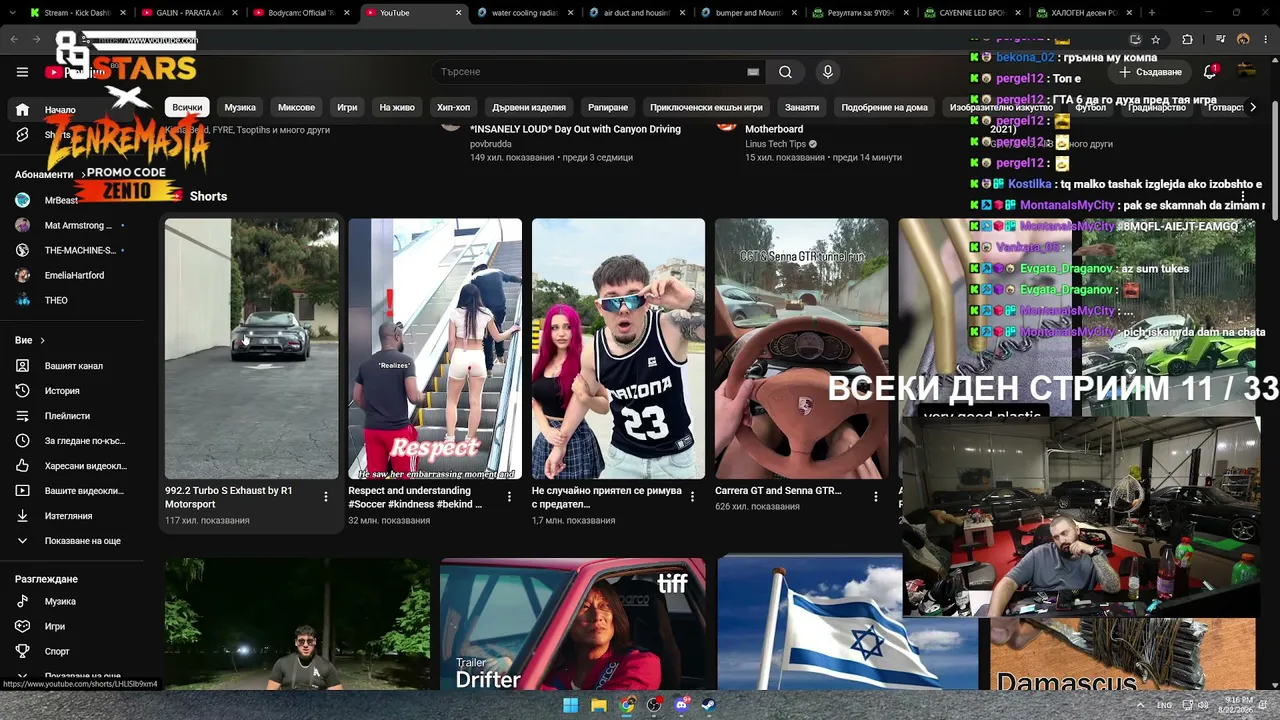
Task: Click the search magnifier button
Action: (785, 72)
